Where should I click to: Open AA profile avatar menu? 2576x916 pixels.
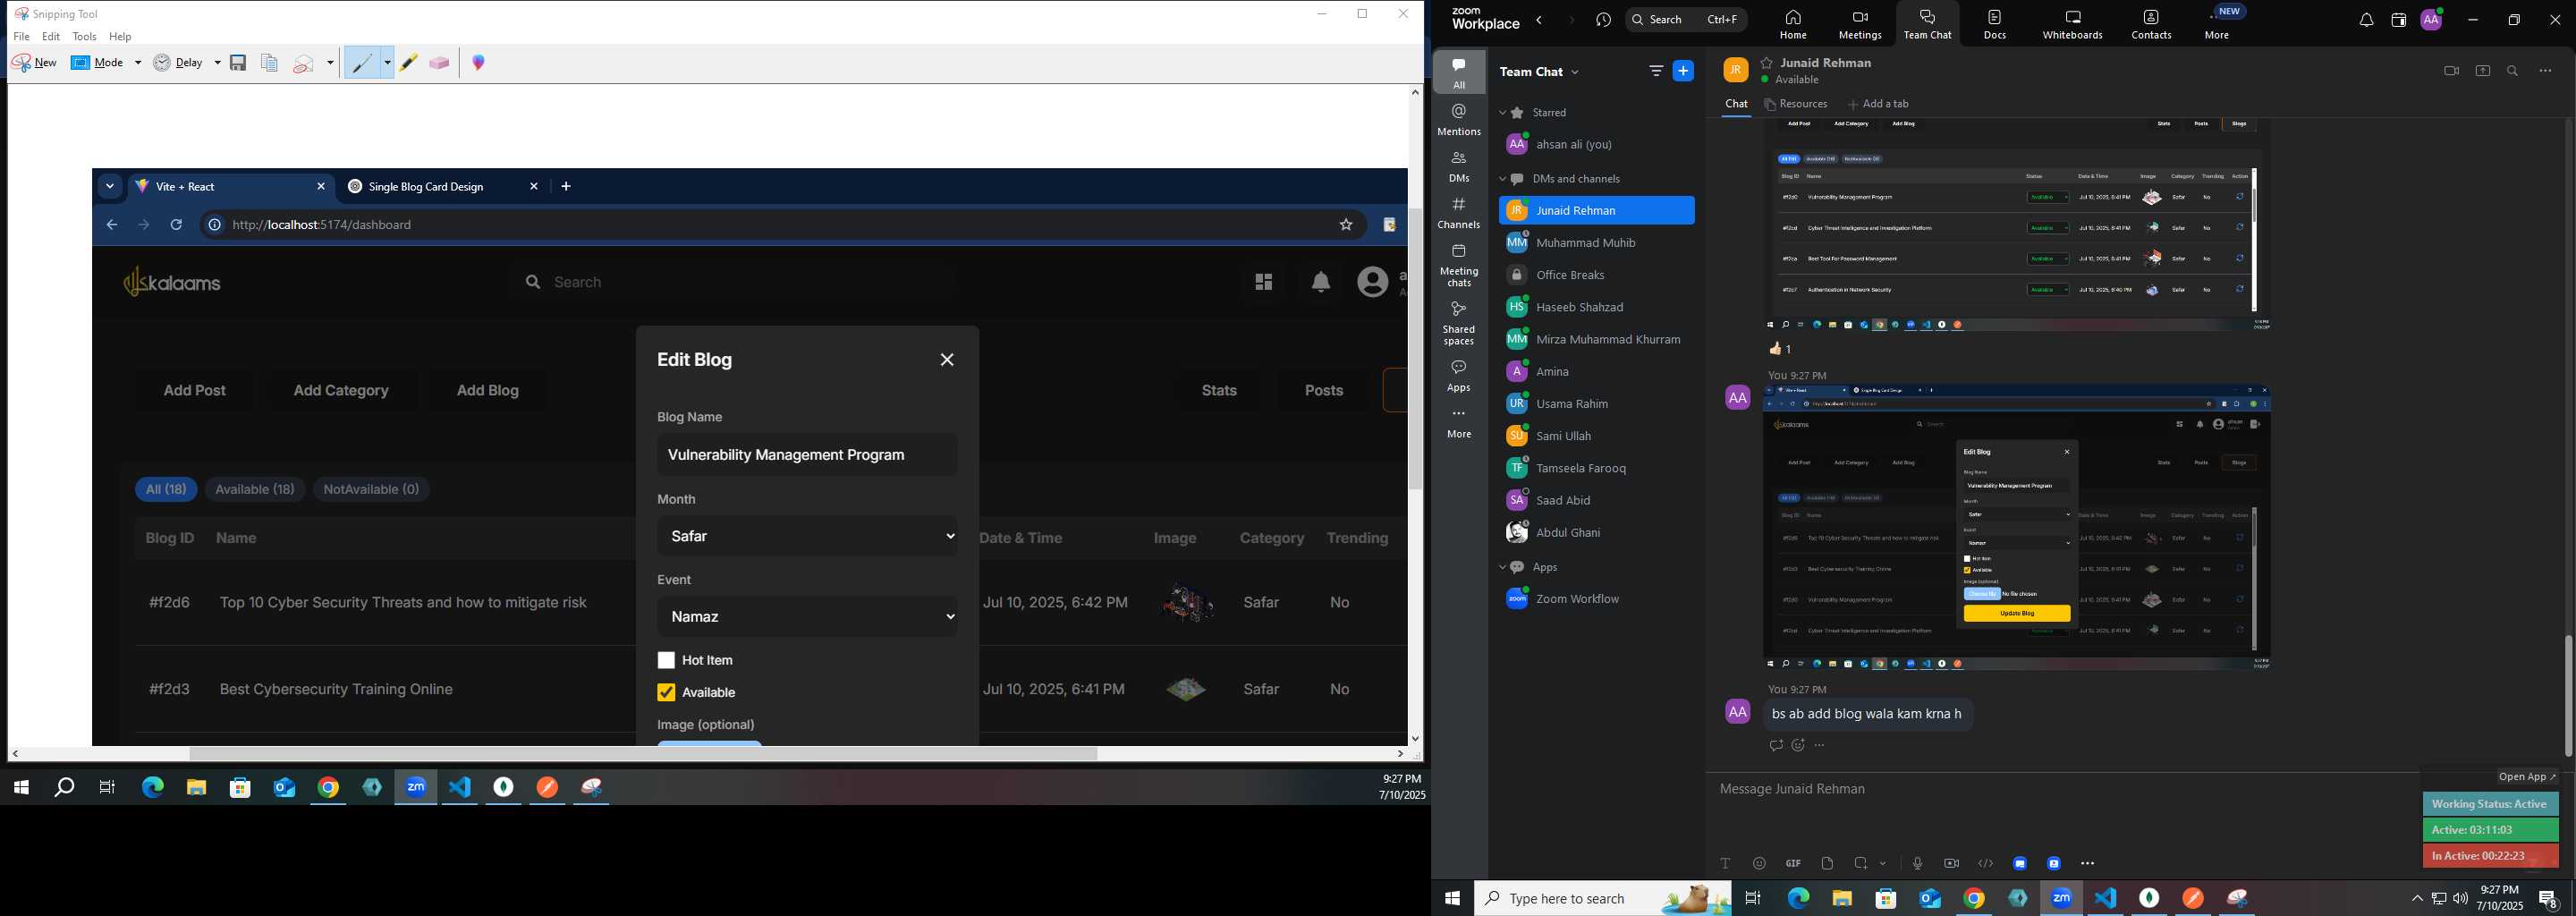(x=2431, y=20)
